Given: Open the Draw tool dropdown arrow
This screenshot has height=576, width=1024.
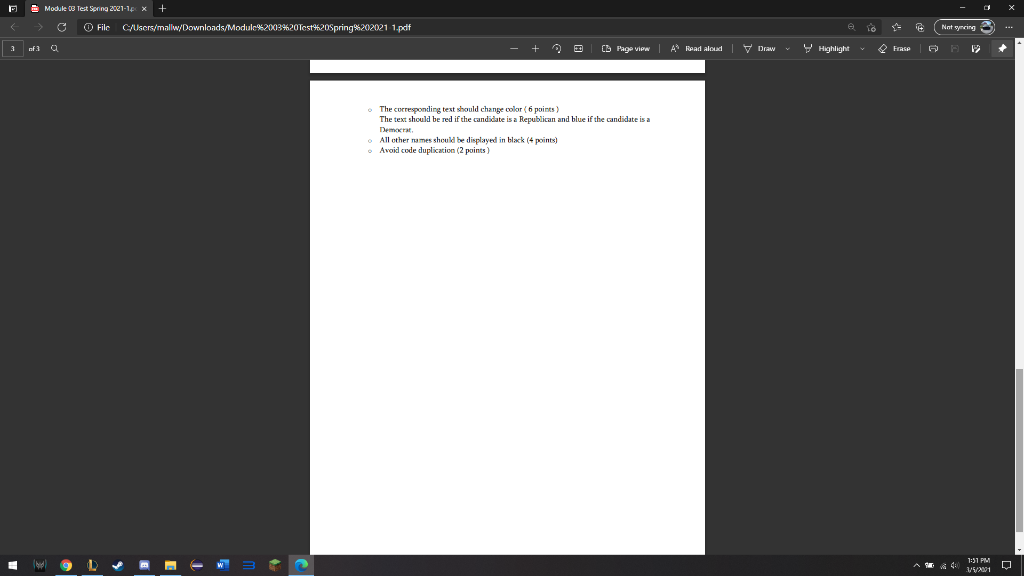Looking at the screenshot, I should tap(788, 48).
